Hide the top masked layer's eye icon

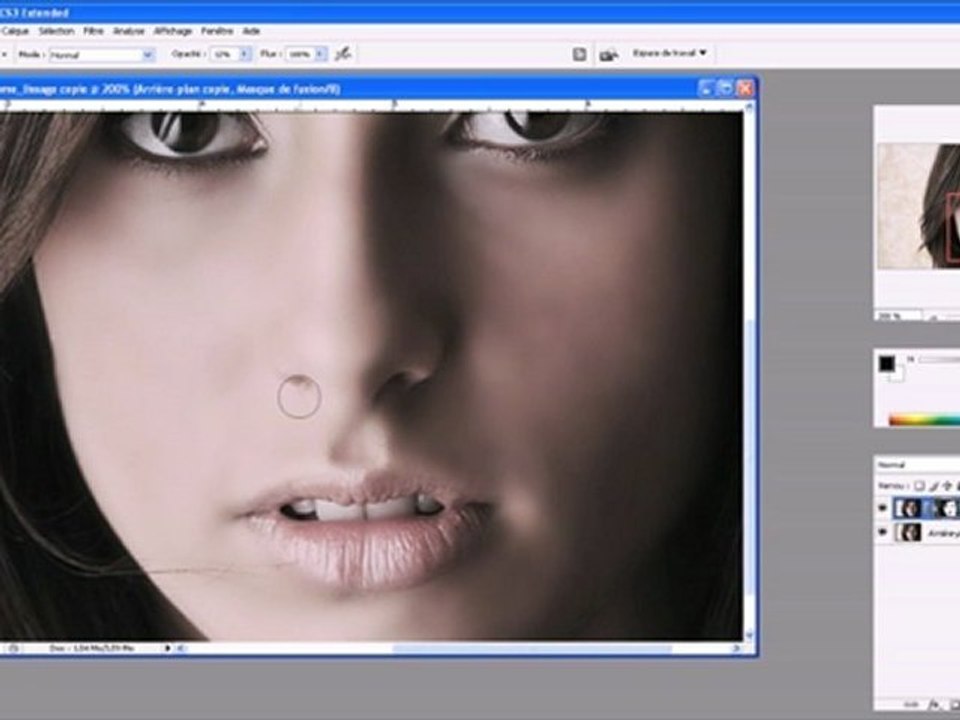[x=882, y=508]
